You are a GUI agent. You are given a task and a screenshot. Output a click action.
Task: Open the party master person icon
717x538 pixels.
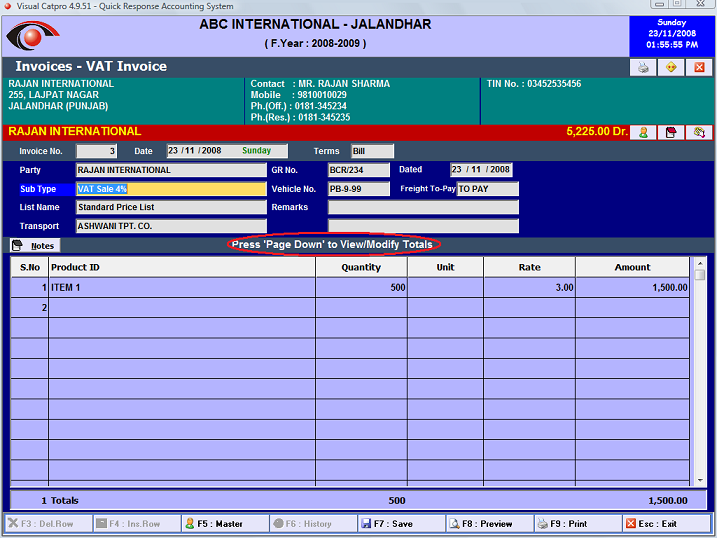click(643, 133)
